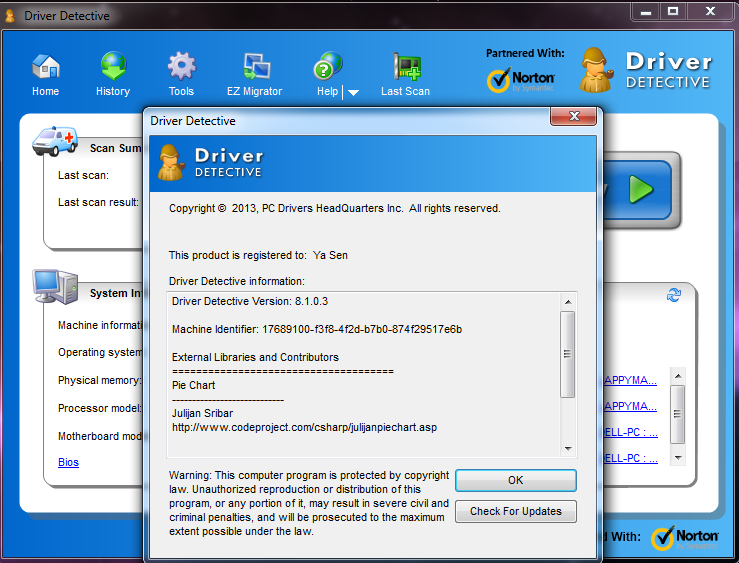This screenshot has height=563, width=739.
Task: Close the About Driver Detective dialog
Action: click(574, 116)
